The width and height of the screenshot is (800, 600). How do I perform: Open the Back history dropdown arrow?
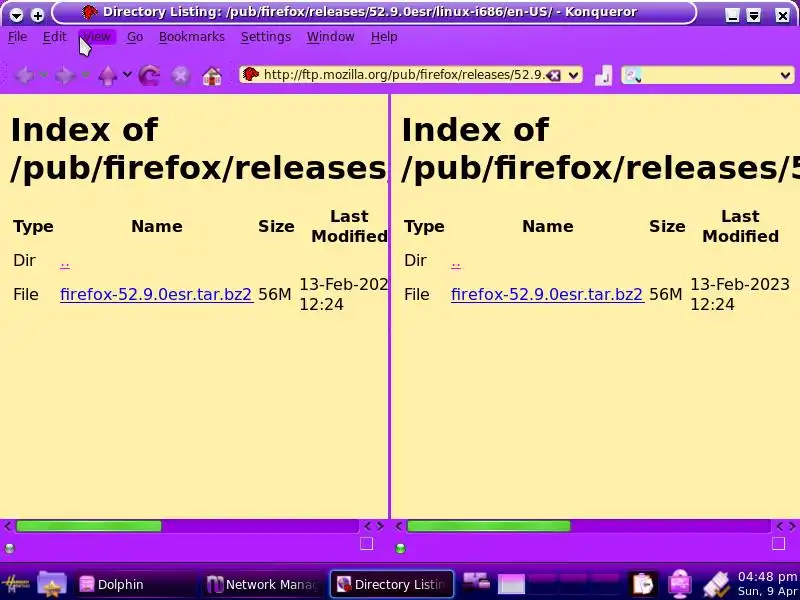click(43, 75)
